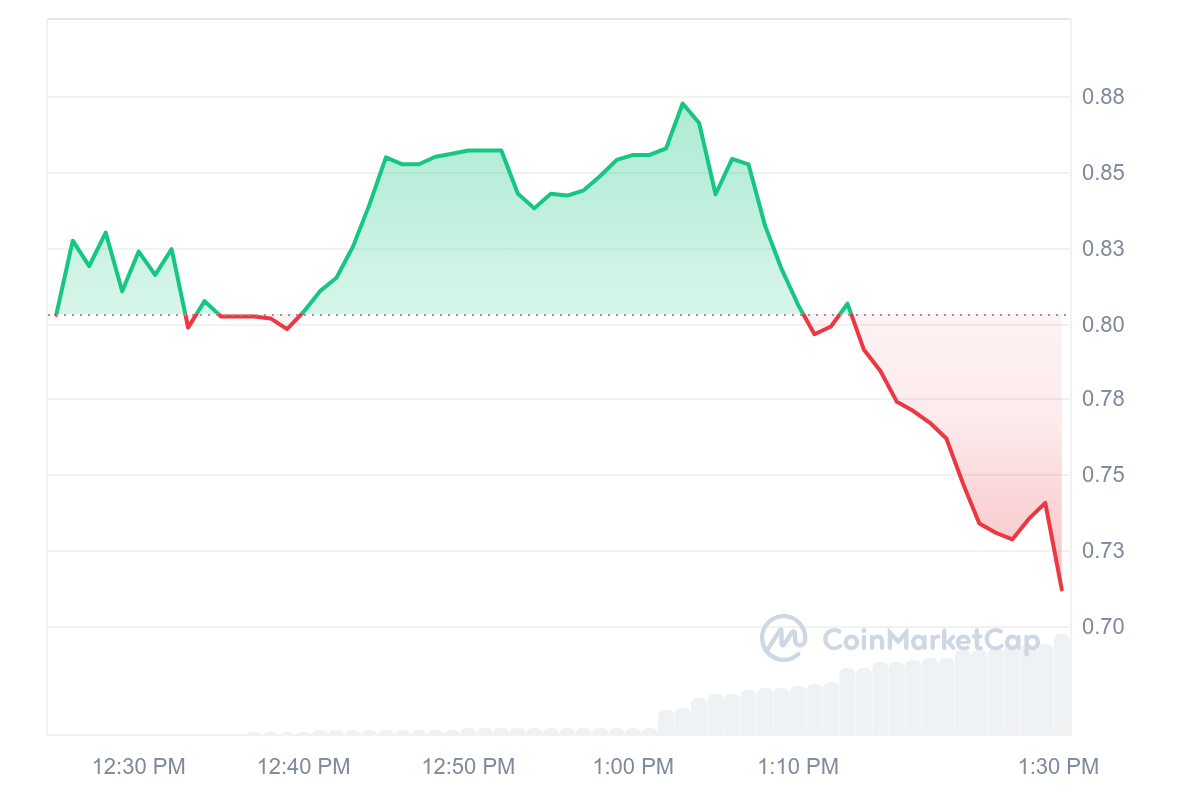Click the 0.70 price axis label
The image size is (1200, 800).
tap(1103, 627)
